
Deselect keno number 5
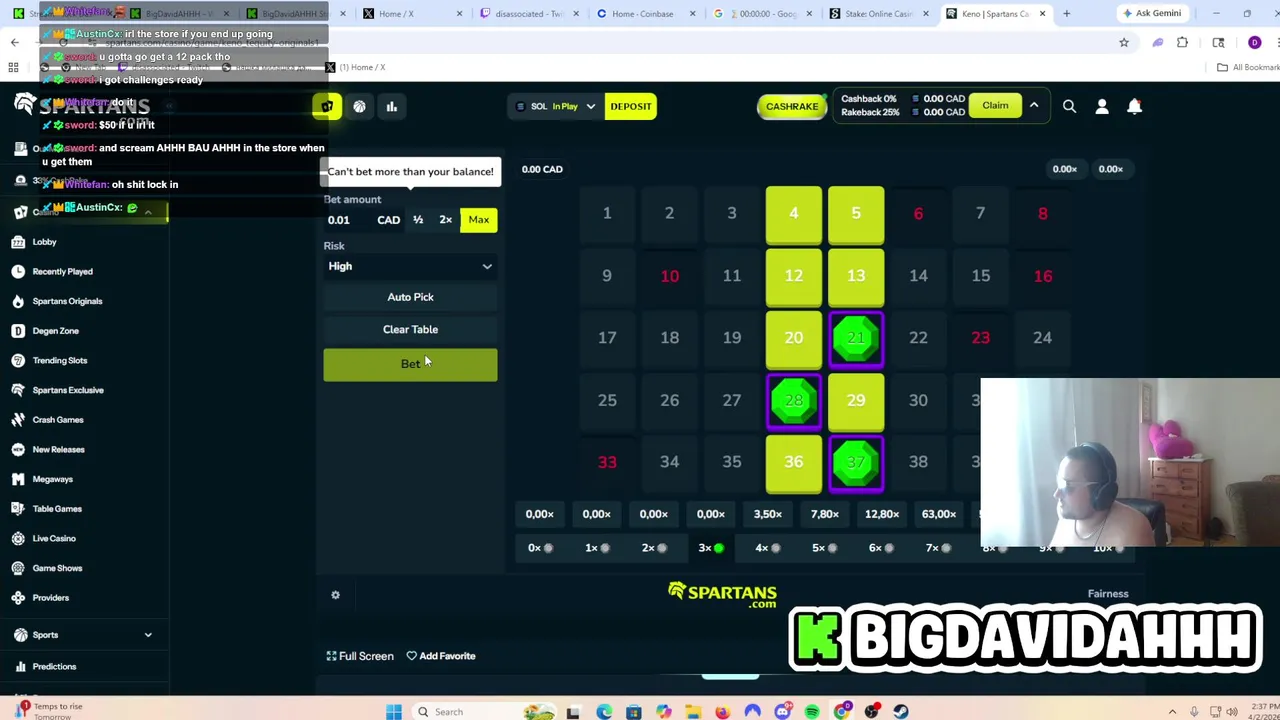pyautogui.click(x=856, y=214)
